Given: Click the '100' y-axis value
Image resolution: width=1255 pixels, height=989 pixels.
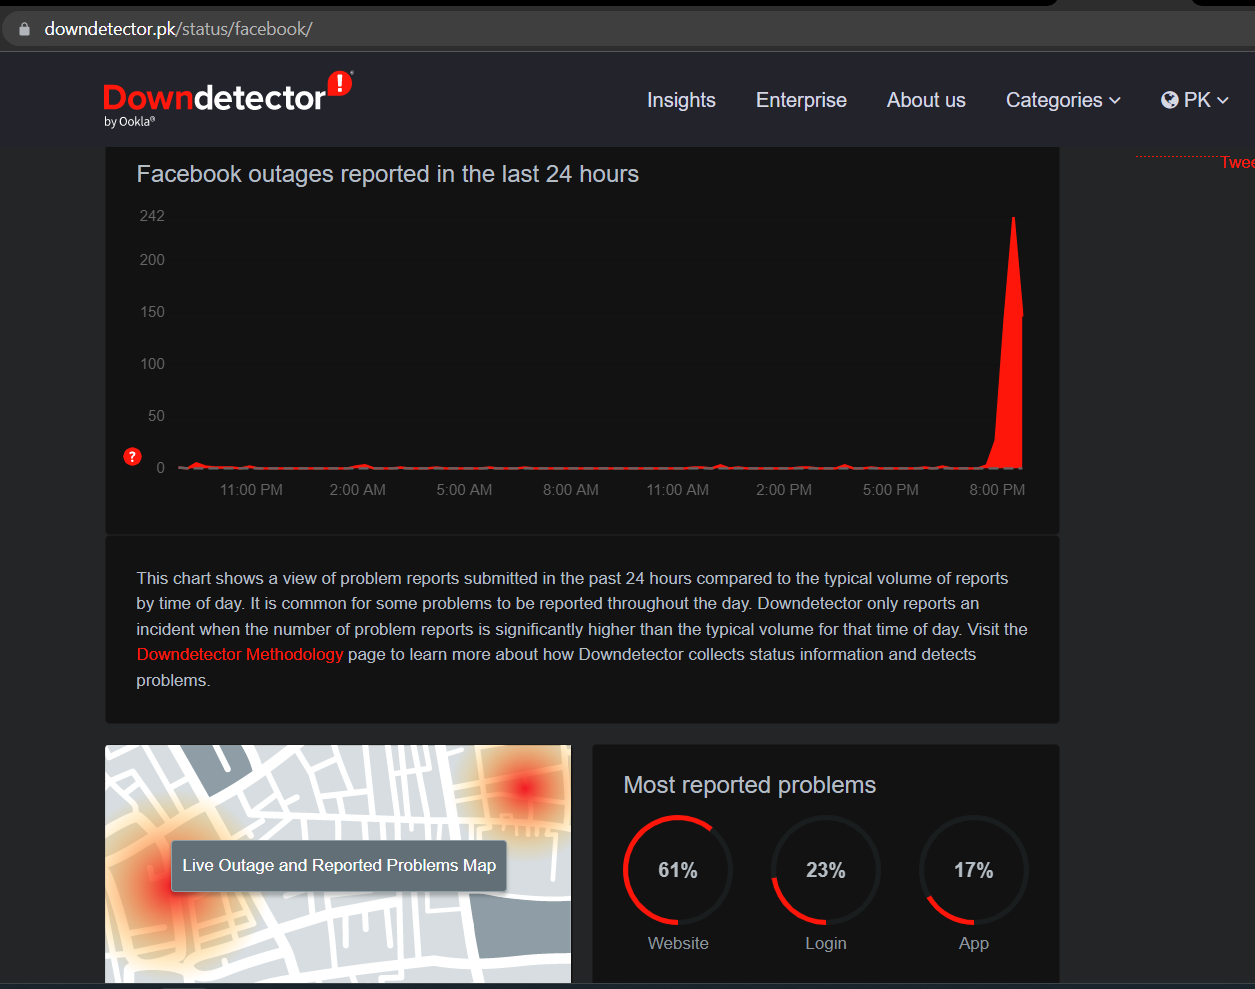Looking at the screenshot, I should [x=152, y=364].
